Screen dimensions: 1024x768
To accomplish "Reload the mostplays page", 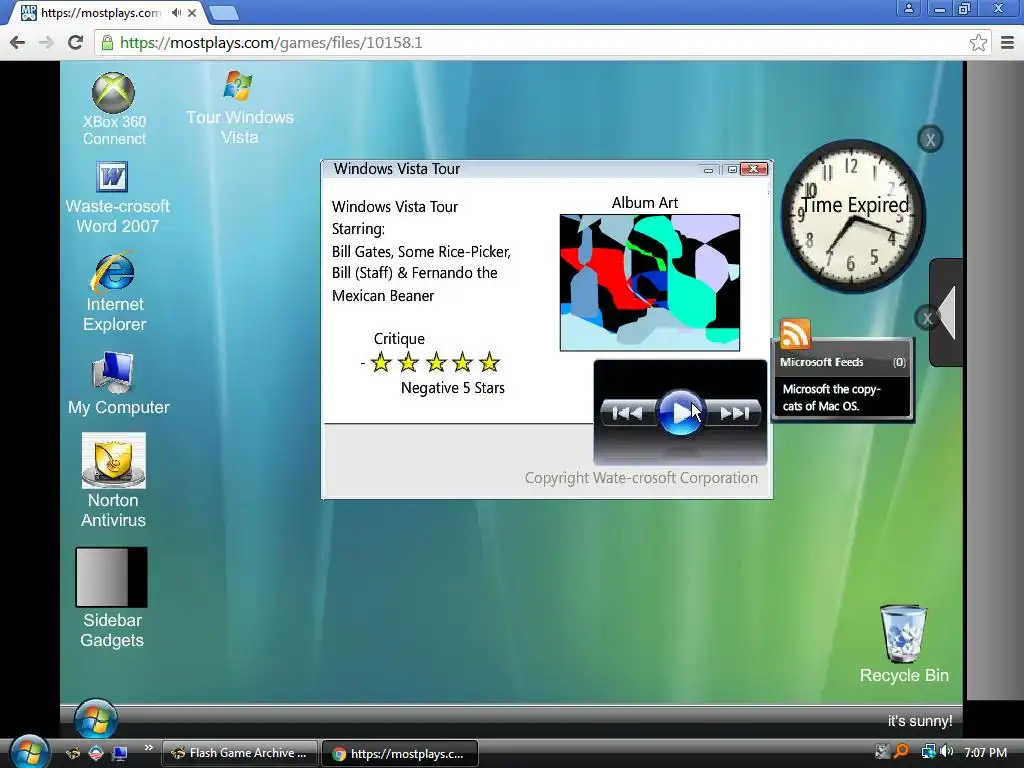I will coord(75,42).
